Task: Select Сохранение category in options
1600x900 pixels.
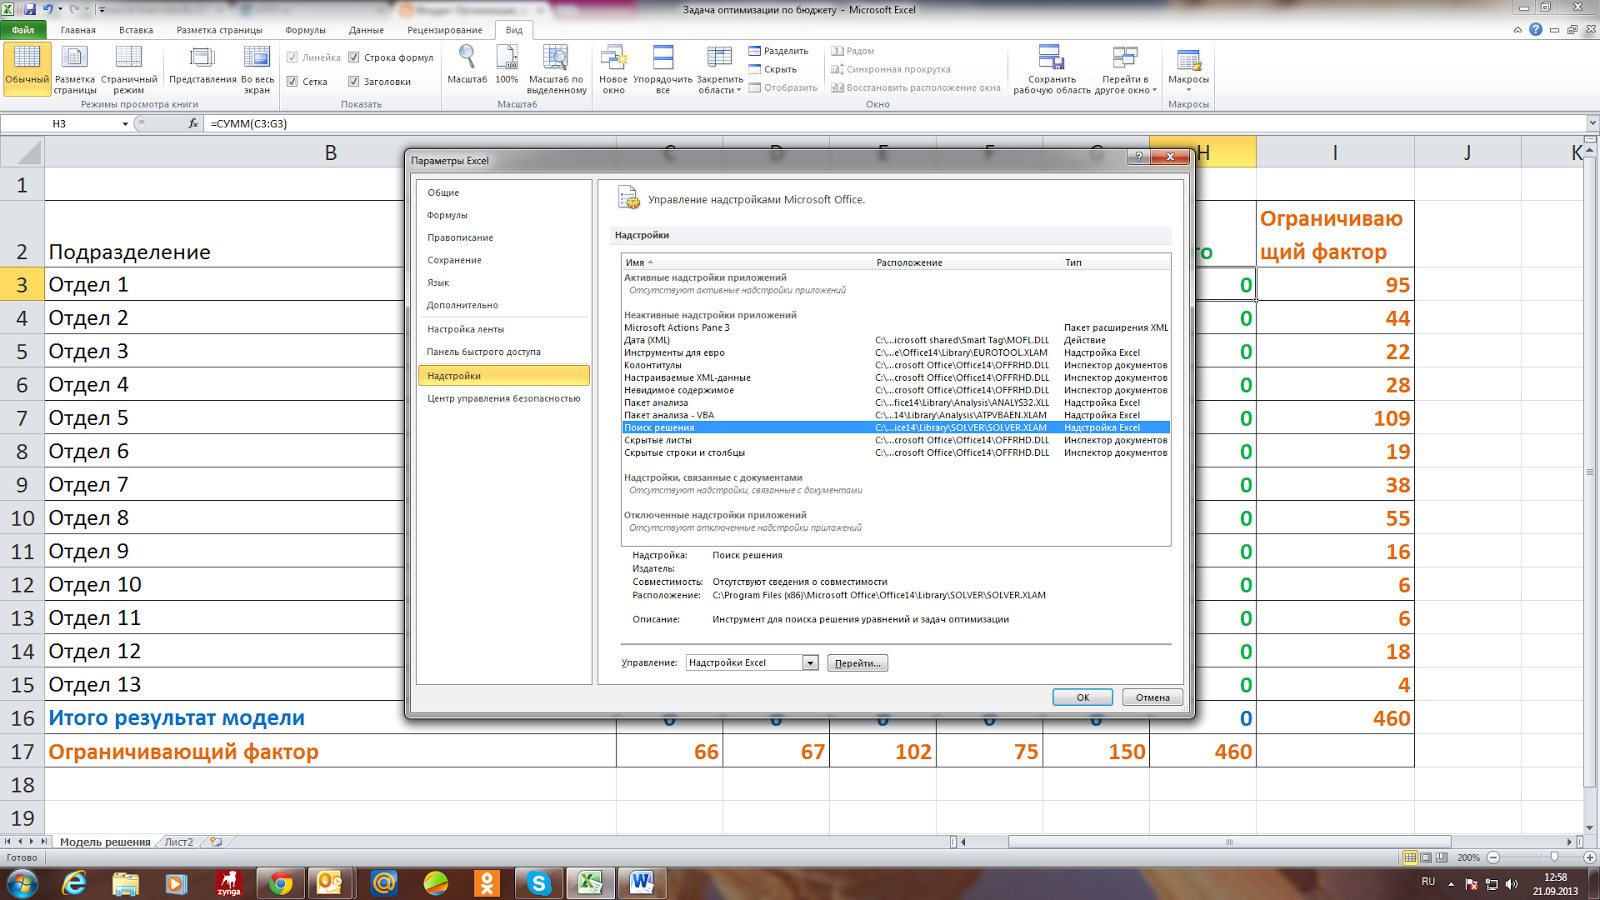Action: click(x=503, y=260)
